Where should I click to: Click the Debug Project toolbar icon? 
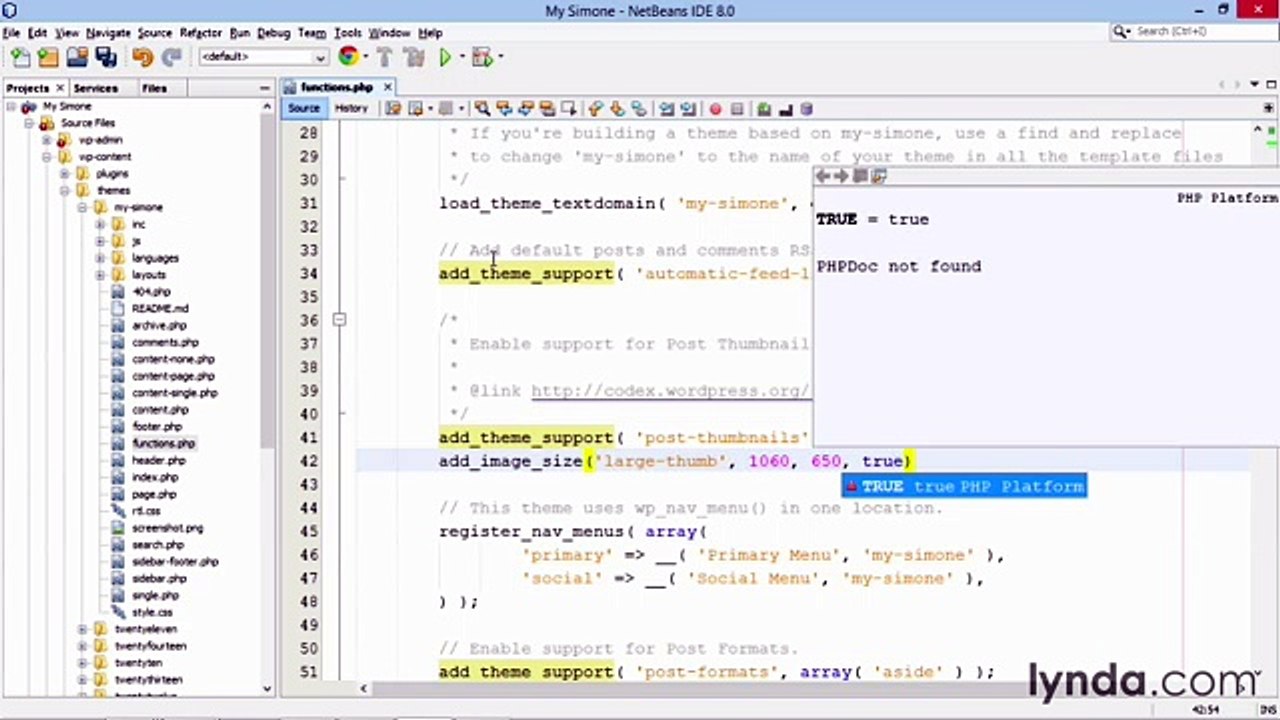coord(482,58)
